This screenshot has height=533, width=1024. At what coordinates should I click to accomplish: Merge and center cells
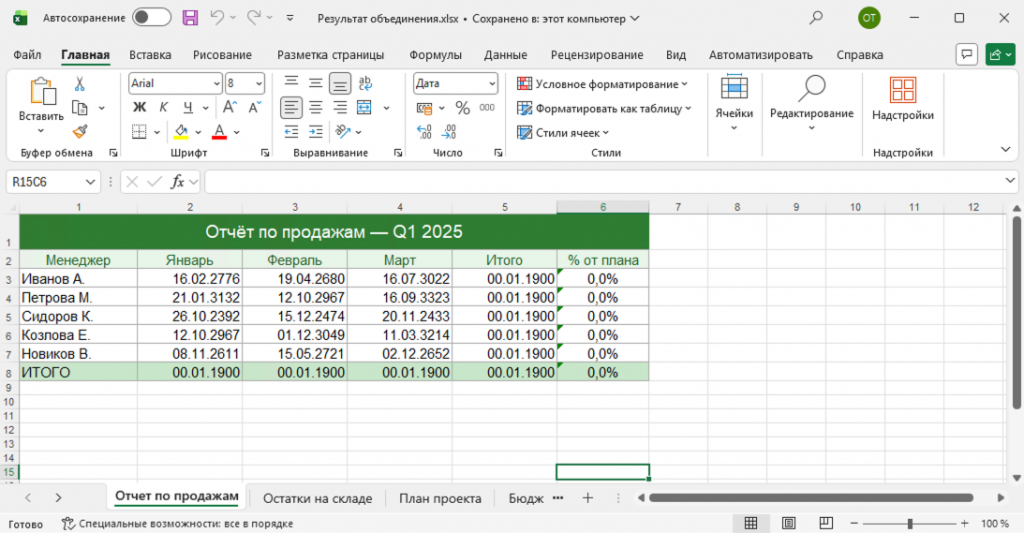364,108
